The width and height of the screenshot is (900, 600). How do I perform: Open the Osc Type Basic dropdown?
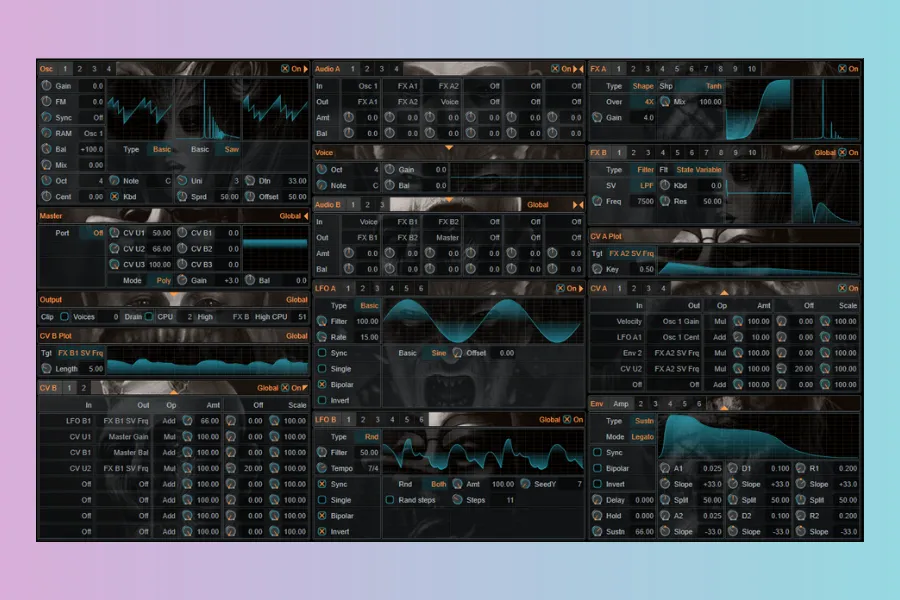(160, 149)
